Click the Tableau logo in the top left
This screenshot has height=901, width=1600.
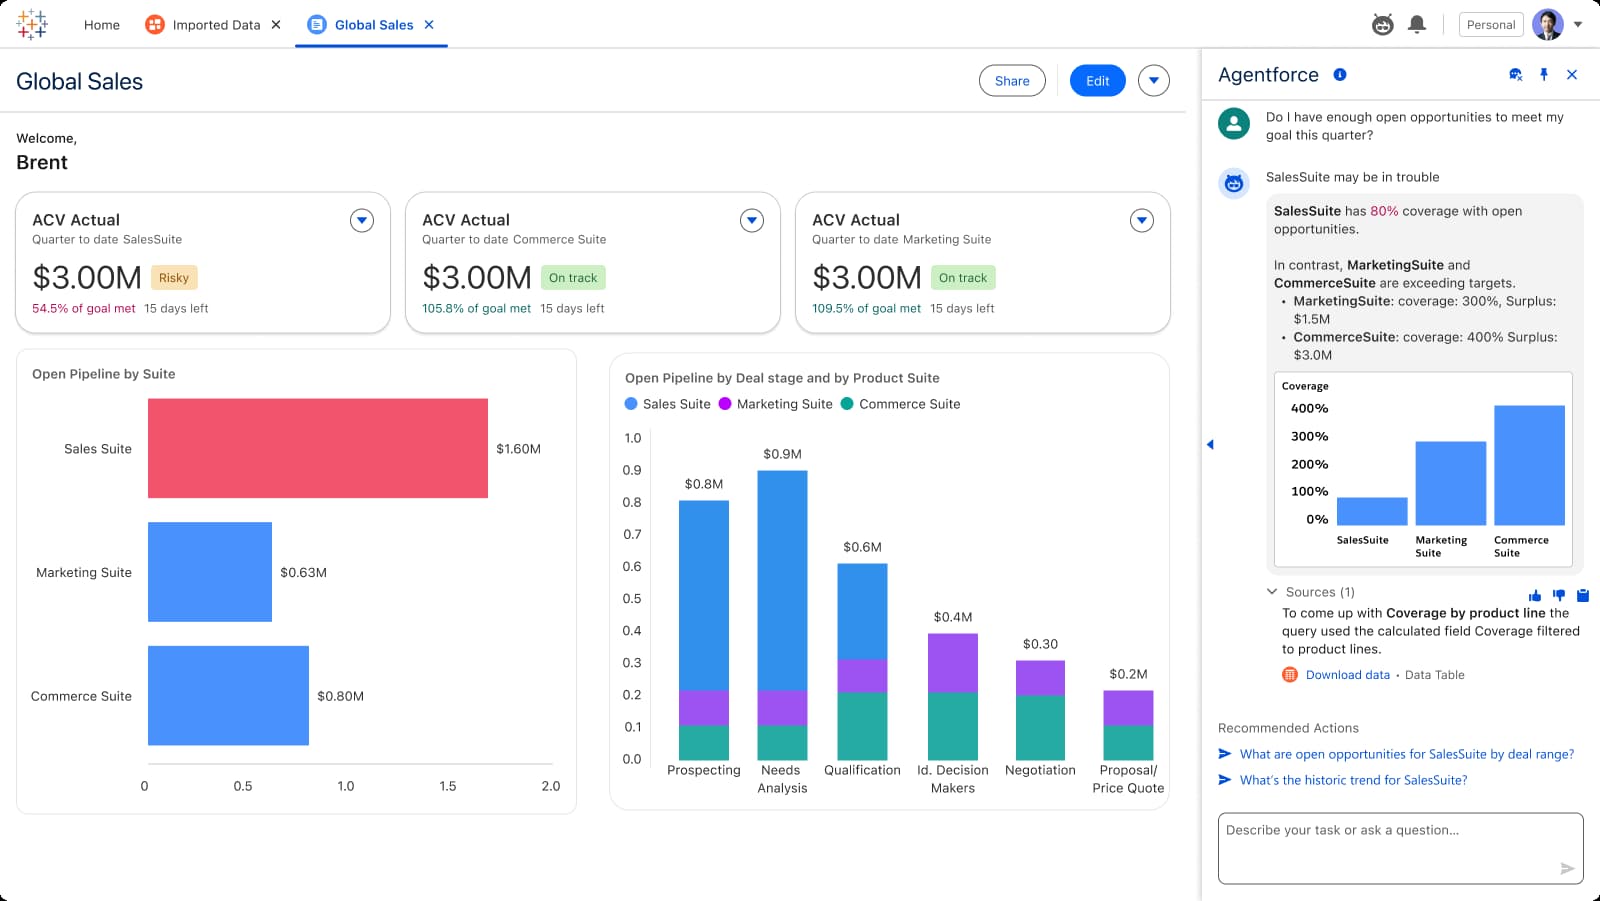pos(33,22)
